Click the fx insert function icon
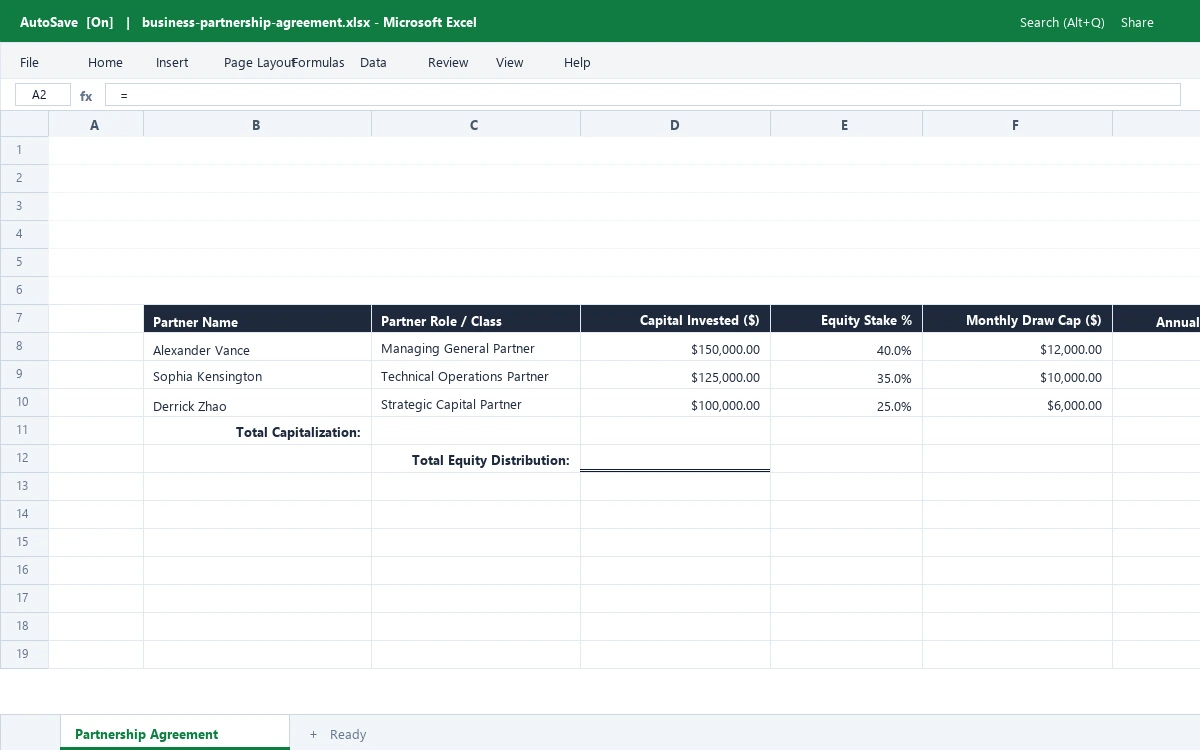 pos(86,96)
